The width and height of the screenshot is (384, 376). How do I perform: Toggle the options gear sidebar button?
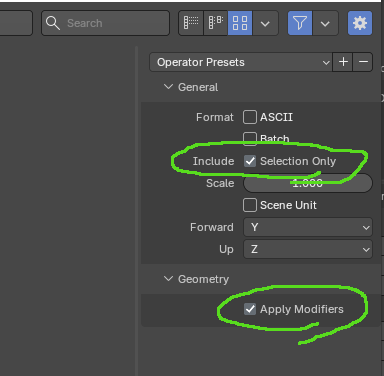[x=360, y=23]
